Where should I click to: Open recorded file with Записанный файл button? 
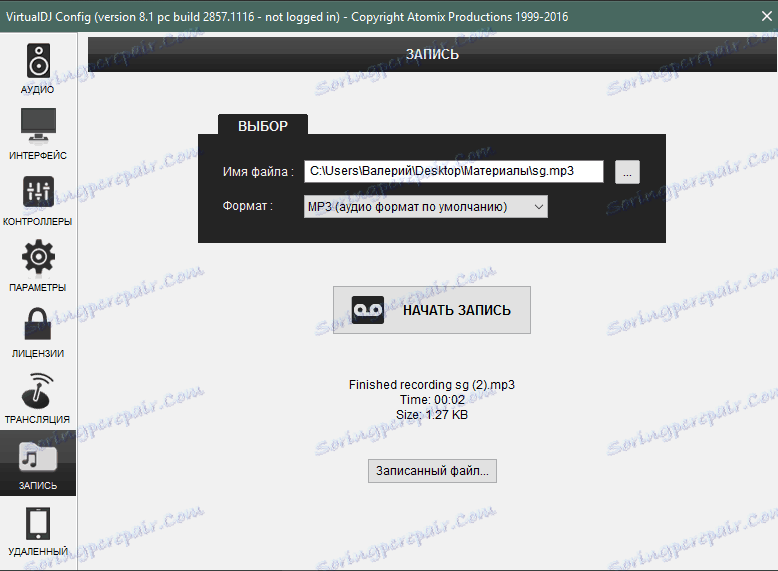(432, 471)
